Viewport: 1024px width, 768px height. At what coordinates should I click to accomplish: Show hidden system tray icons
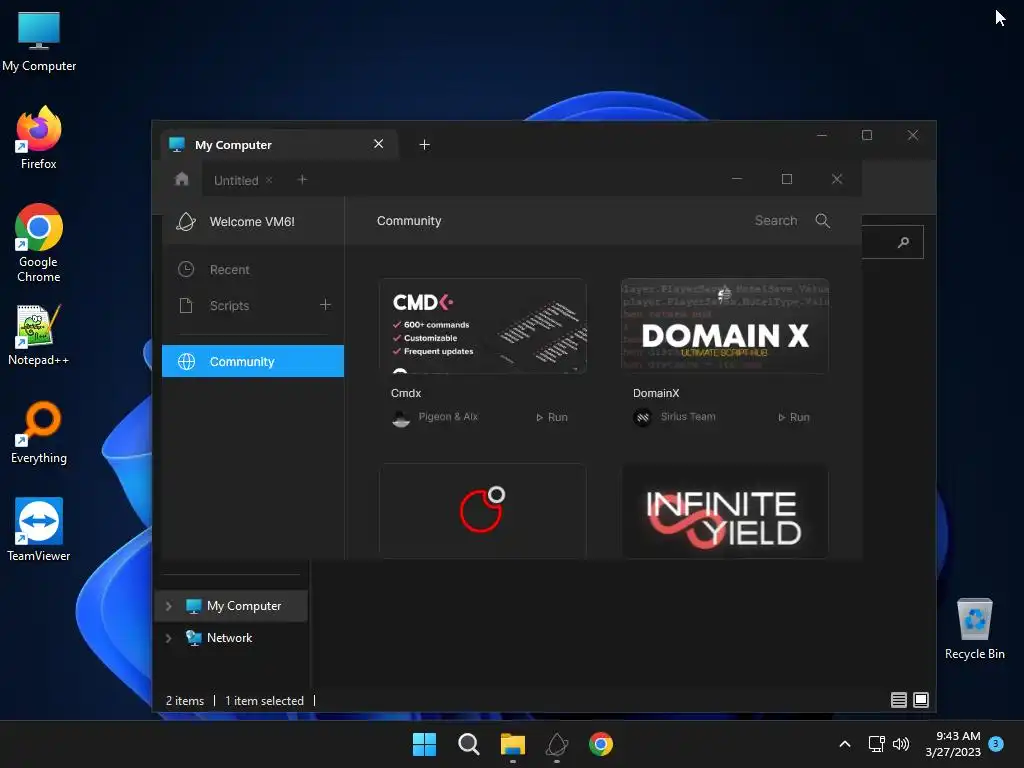coord(844,744)
